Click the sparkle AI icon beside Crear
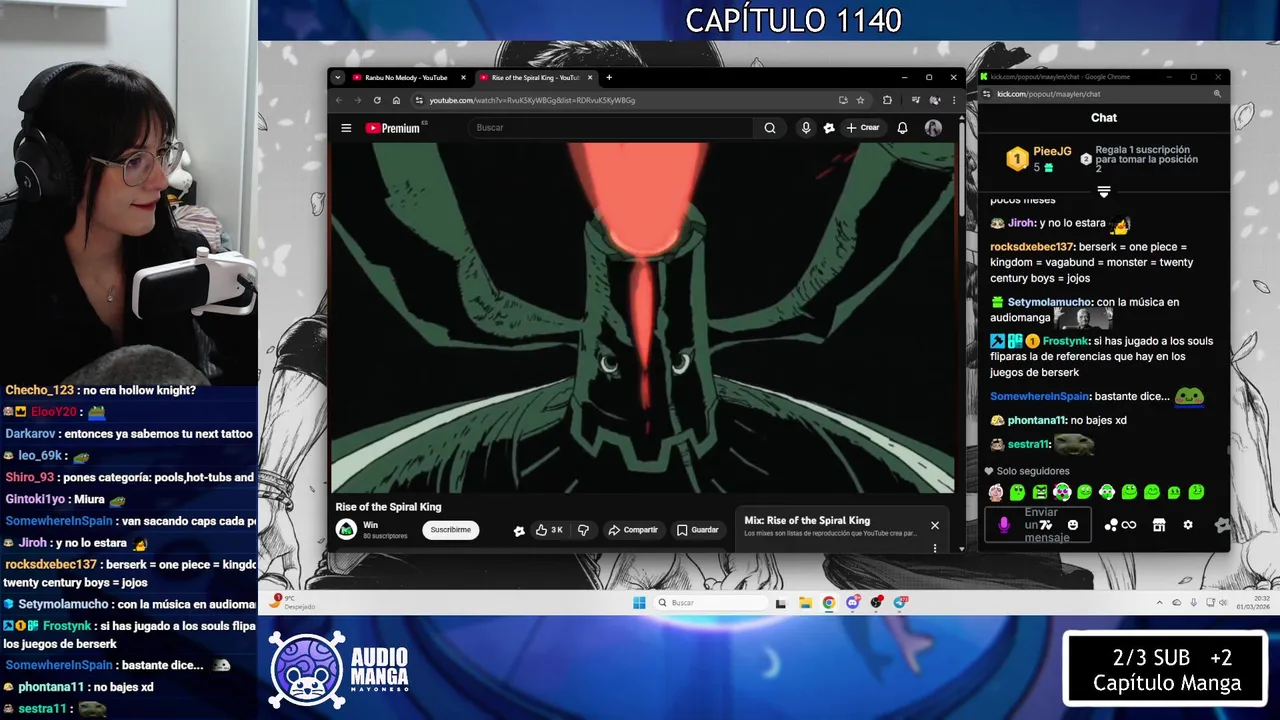1280x720 pixels. point(829,128)
